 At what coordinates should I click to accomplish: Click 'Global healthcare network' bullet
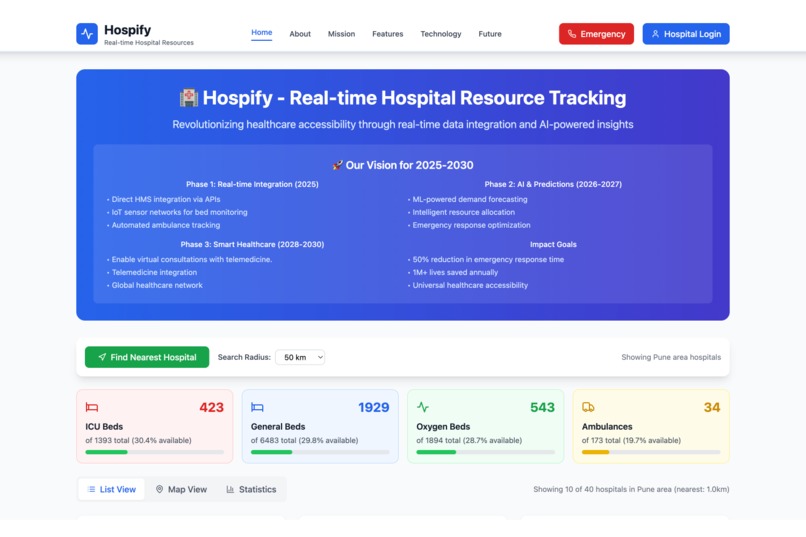[157, 285]
